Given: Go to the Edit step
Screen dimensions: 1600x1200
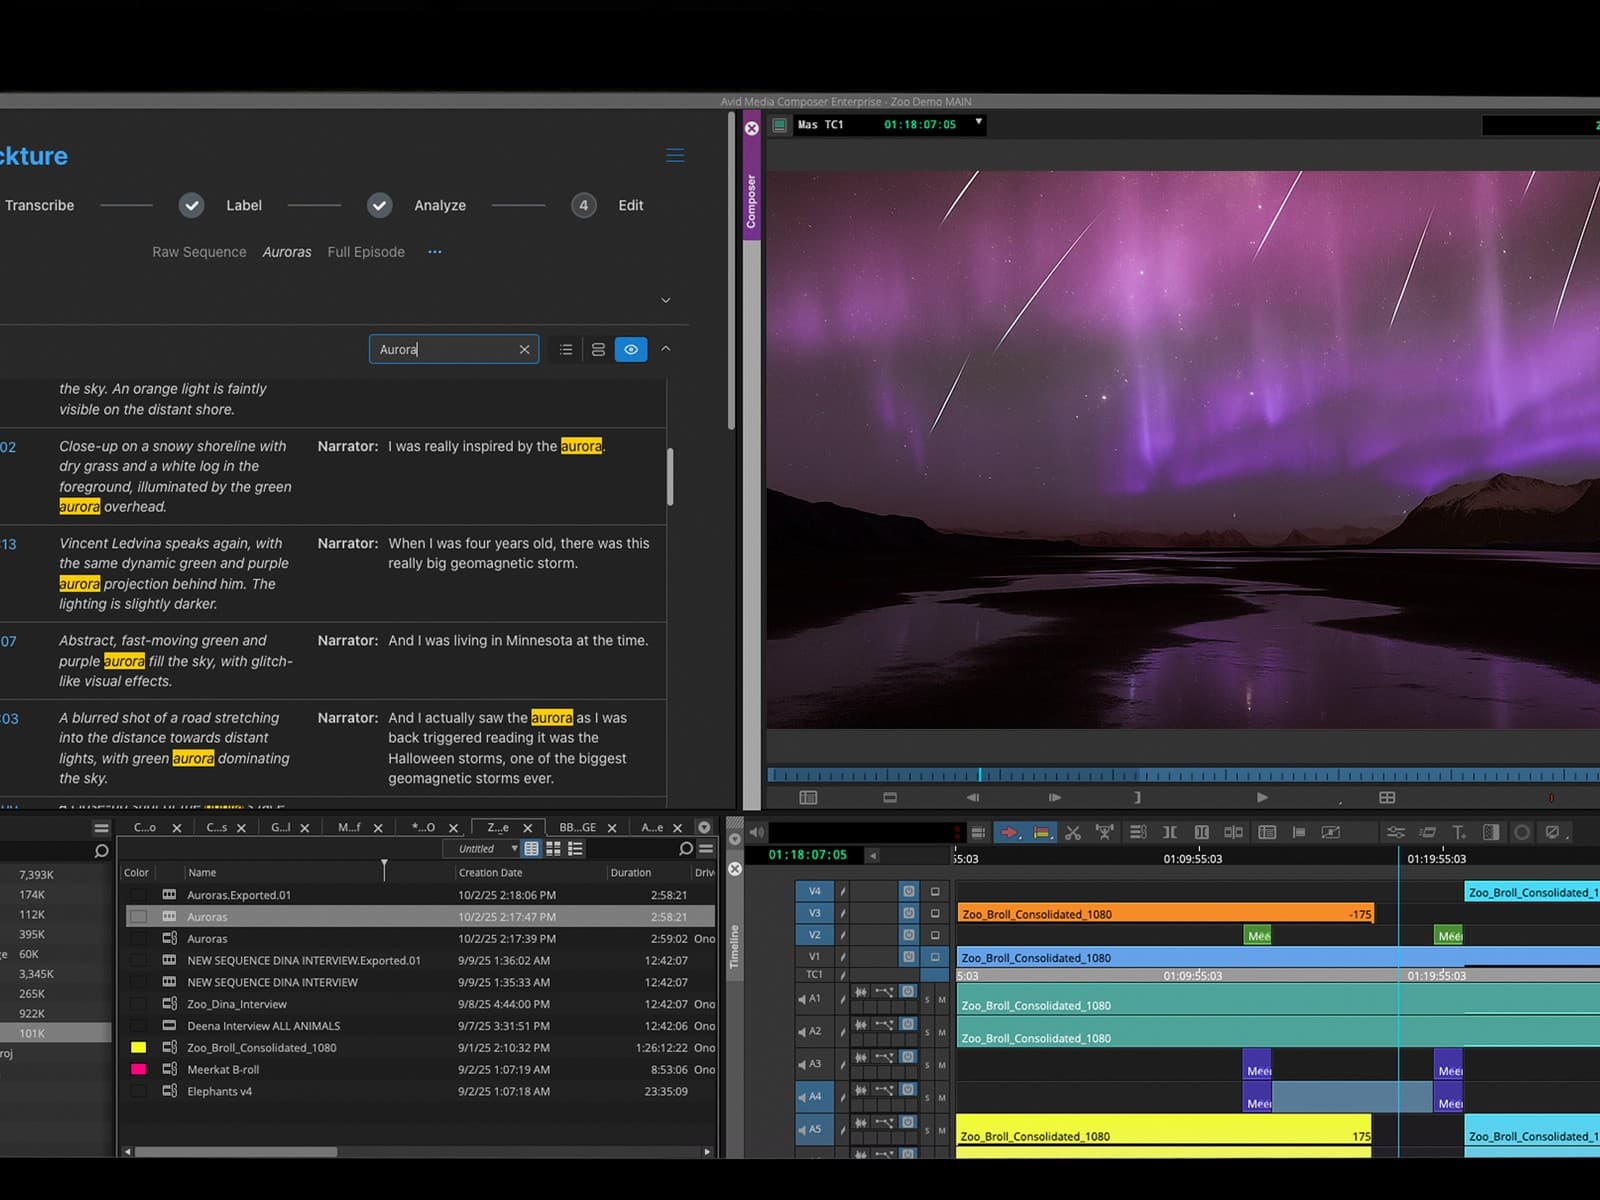Looking at the screenshot, I should tap(631, 205).
